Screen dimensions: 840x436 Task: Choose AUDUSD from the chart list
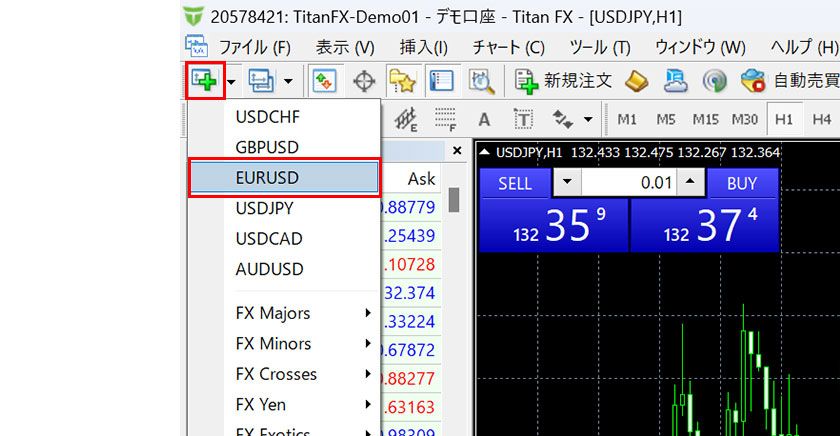(284, 269)
